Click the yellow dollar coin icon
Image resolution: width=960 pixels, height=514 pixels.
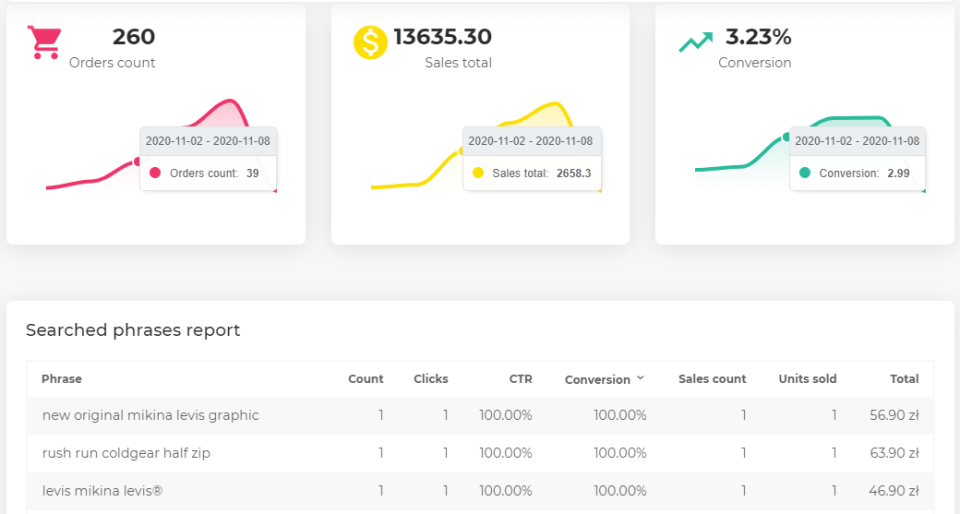tap(370, 43)
